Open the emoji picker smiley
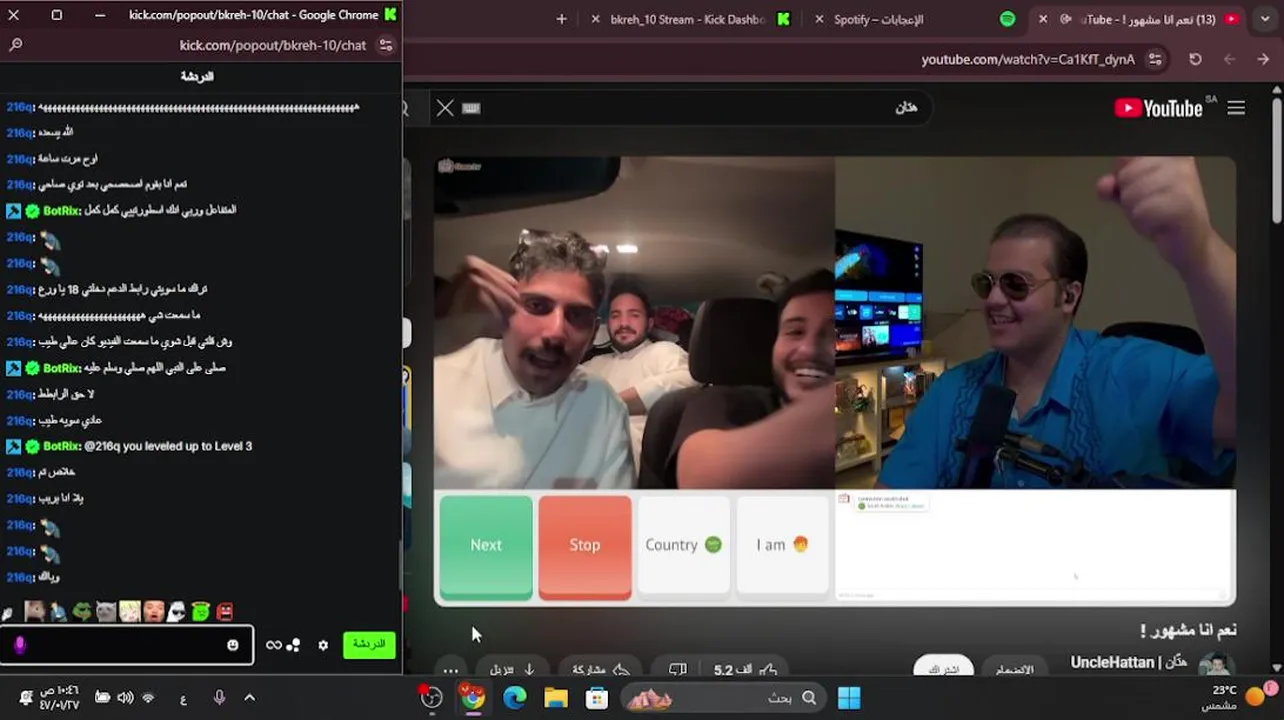 click(x=233, y=645)
